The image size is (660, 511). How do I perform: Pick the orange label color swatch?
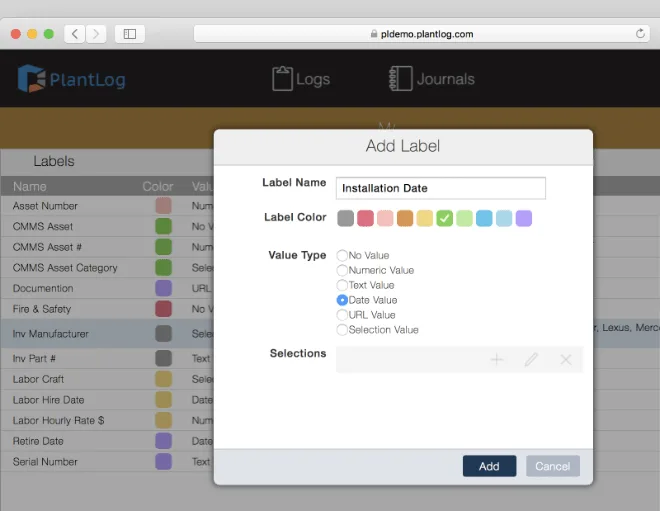[405, 218]
